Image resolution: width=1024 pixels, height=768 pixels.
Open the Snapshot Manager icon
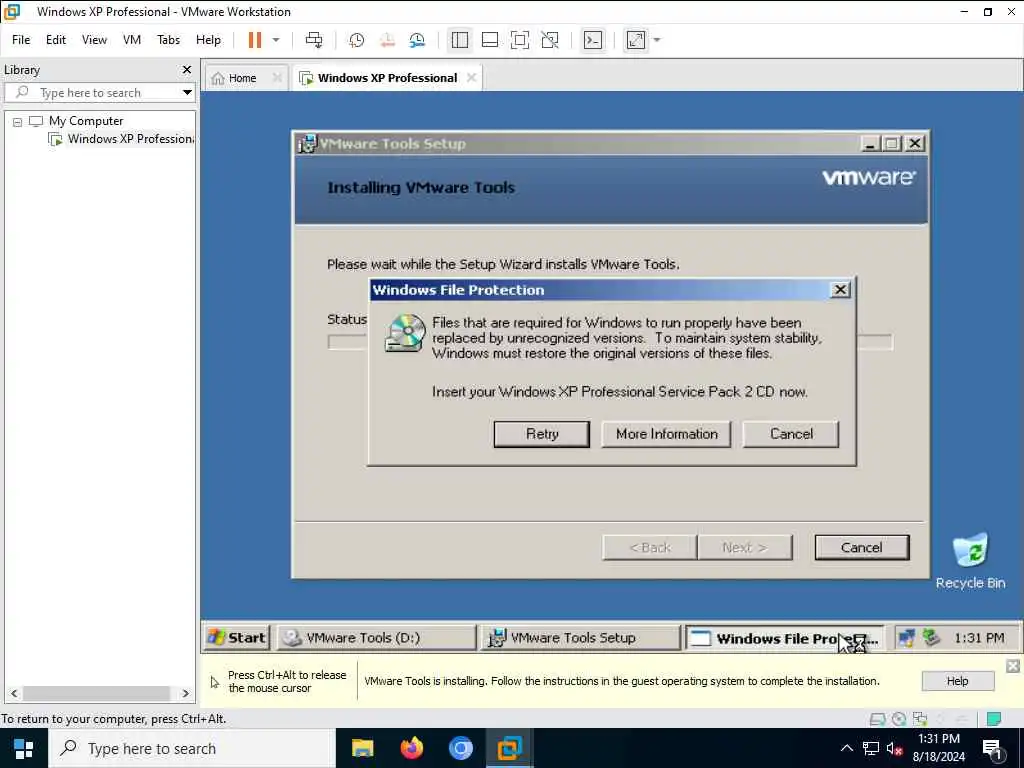pyautogui.click(x=417, y=40)
